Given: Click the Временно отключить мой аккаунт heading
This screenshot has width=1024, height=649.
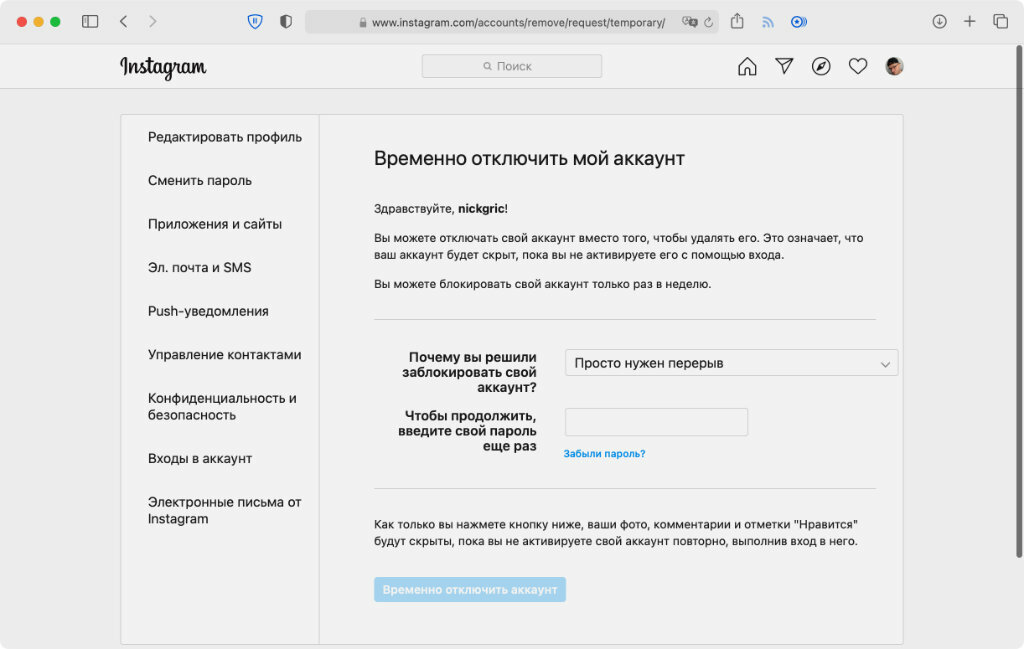Looking at the screenshot, I should click(x=529, y=159).
